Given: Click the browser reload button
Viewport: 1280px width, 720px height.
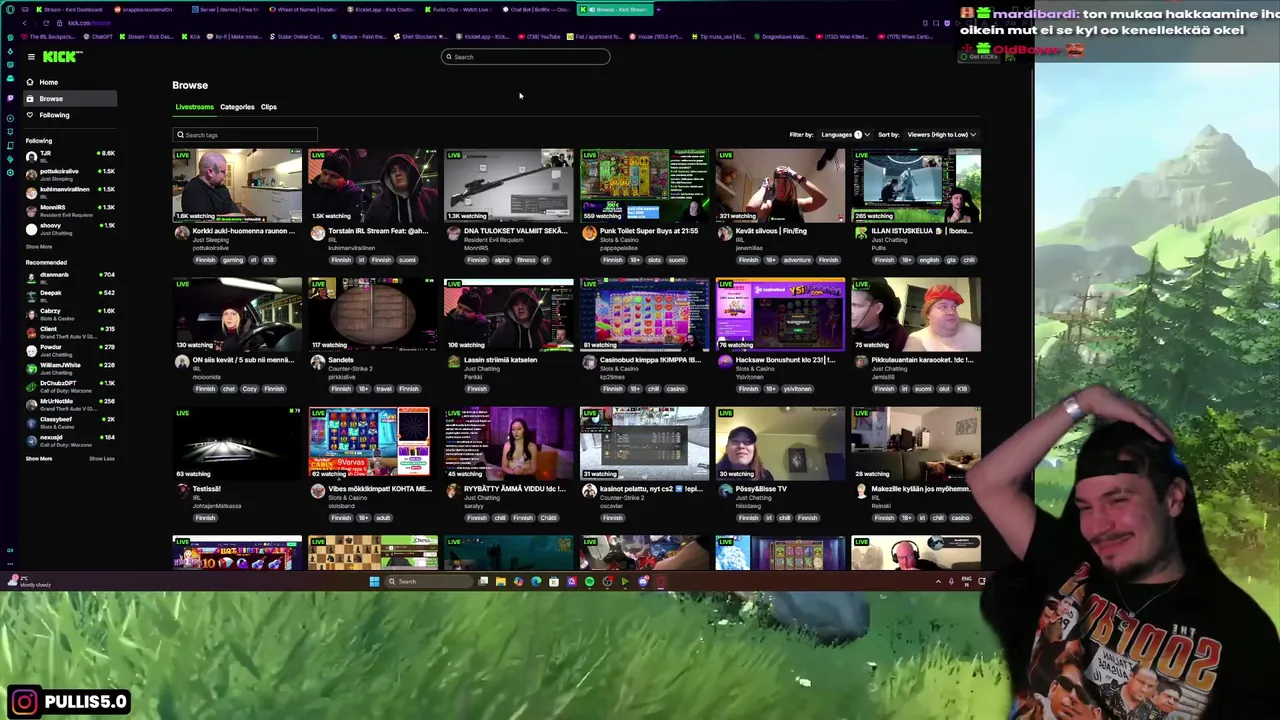Looking at the screenshot, I should pyautogui.click(x=45, y=22).
